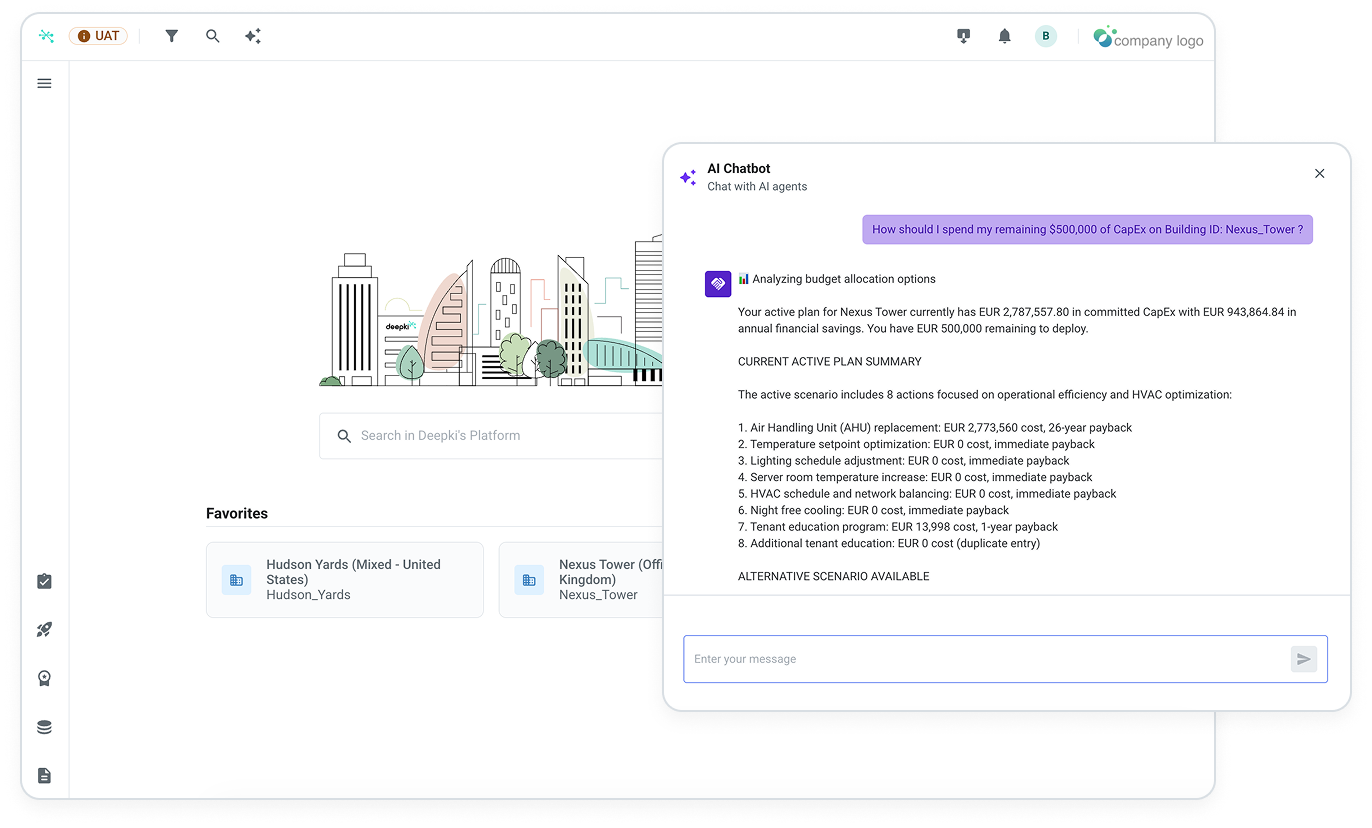Open database stack sidebar icon
Viewport: 1372px width, 828px height.
pyautogui.click(x=44, y=727)
